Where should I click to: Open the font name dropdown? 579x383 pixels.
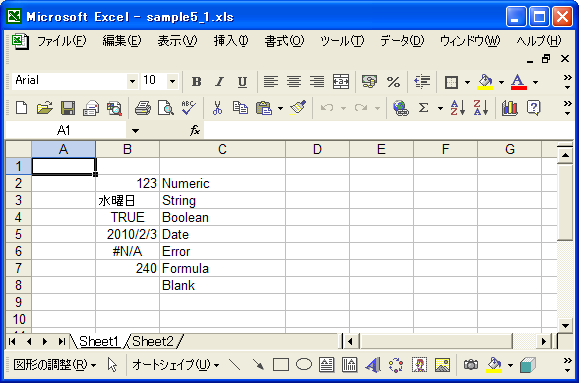(x=132, y=81)
